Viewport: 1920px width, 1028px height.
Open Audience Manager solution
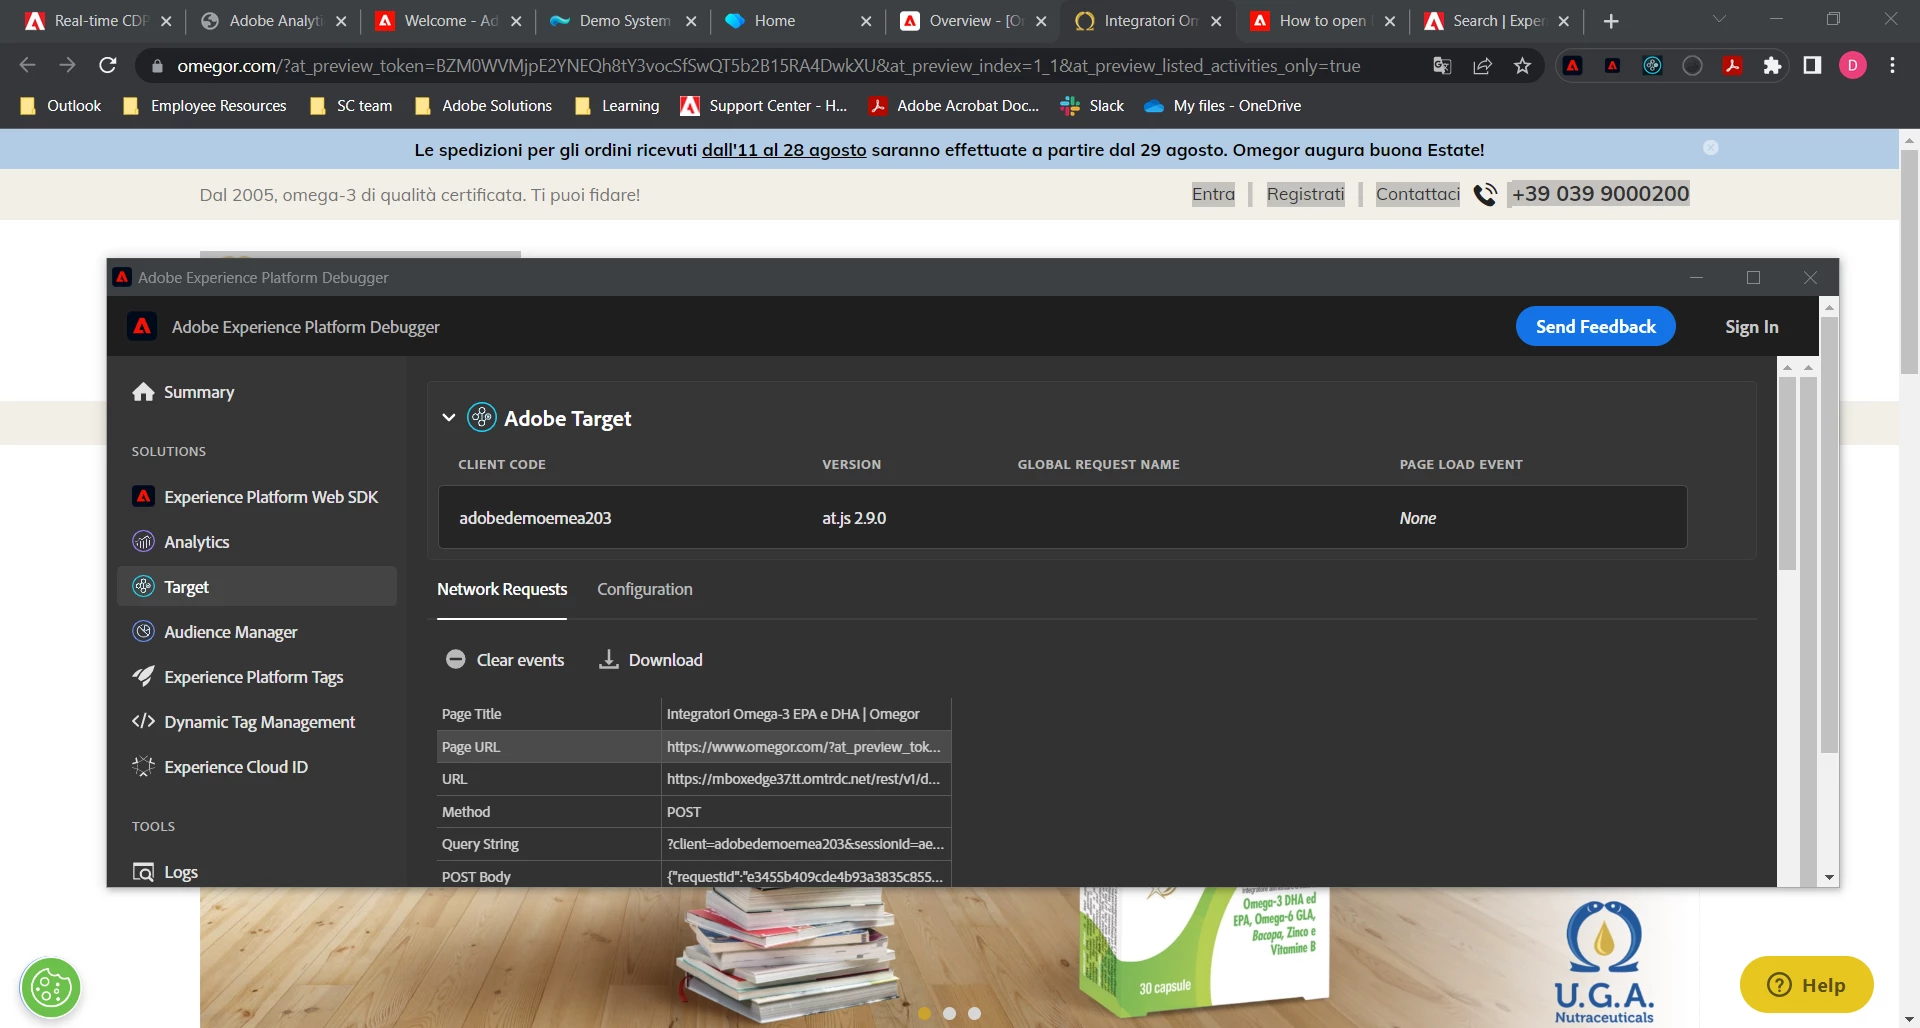pyautogui.click(x=215, y=632)
